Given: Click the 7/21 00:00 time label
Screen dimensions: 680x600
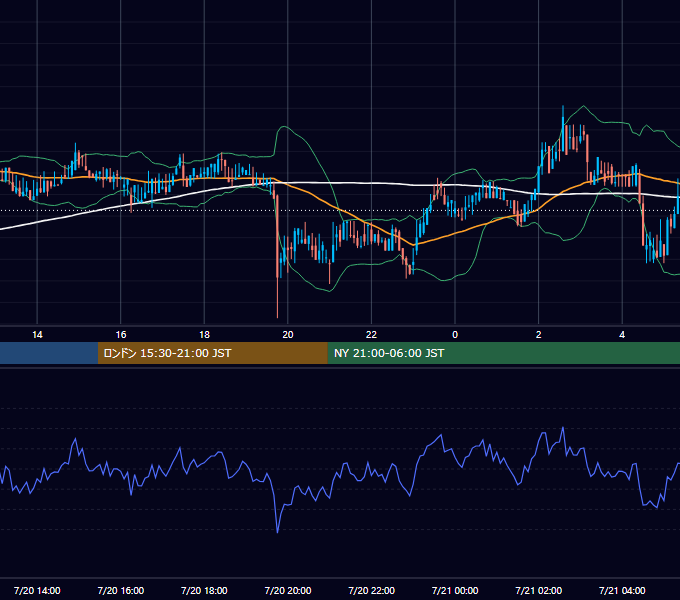Looking at the screenshot, I should 455,590.
